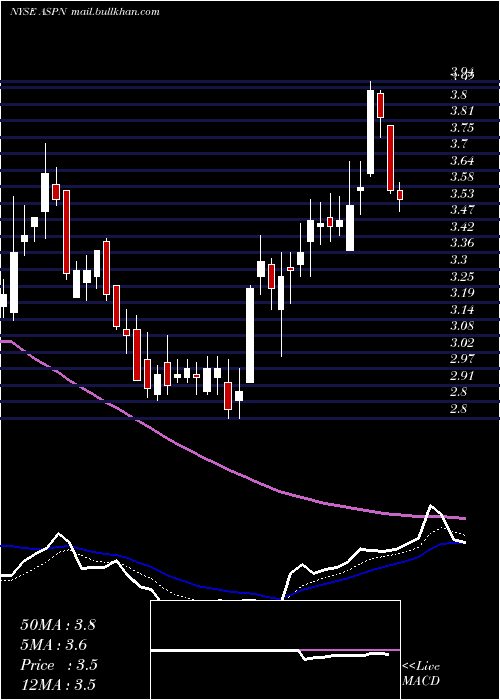Select the 2.97 price axis label
The width and height of the screenshot is (500, 700).
click(462, 358)
